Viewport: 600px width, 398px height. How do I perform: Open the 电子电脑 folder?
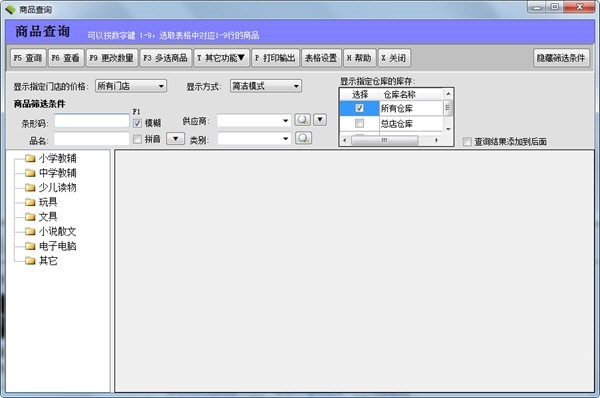point(57,246)
